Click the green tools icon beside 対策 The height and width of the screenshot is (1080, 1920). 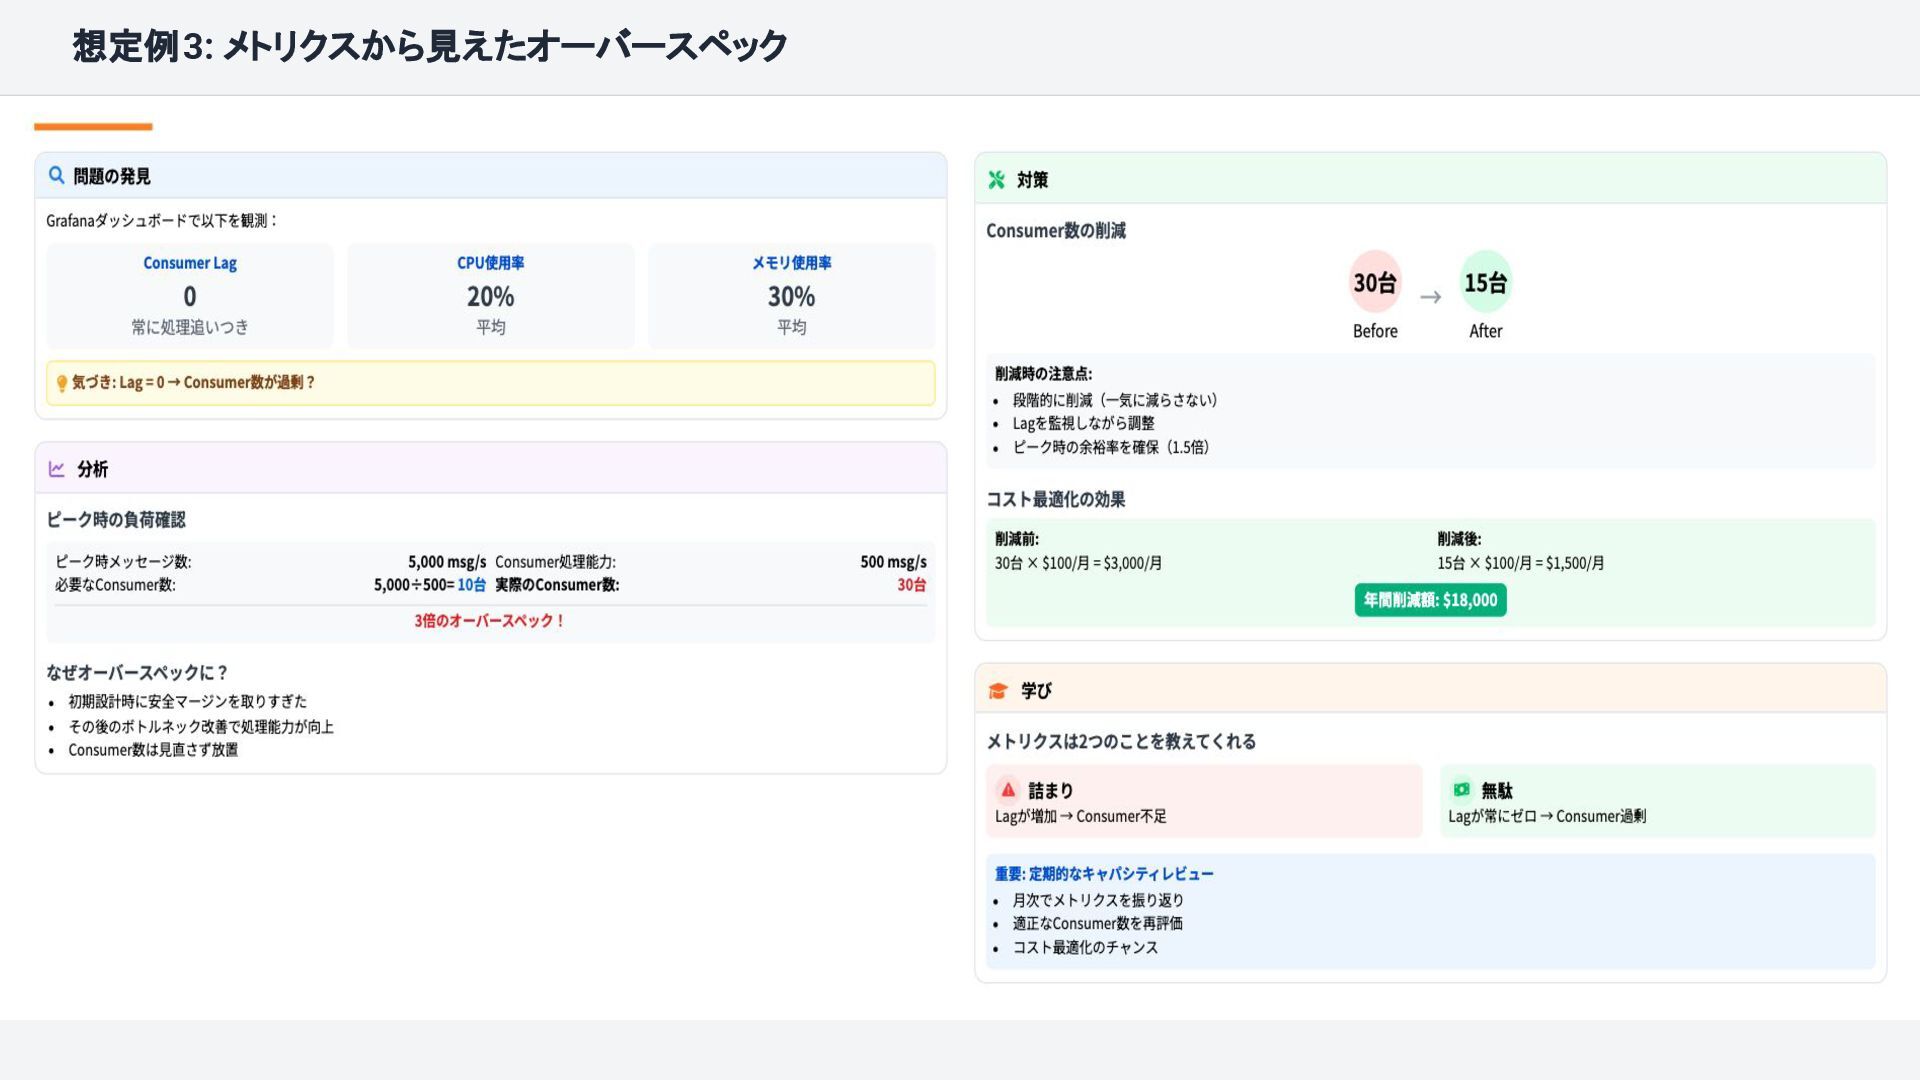point(996,180)
